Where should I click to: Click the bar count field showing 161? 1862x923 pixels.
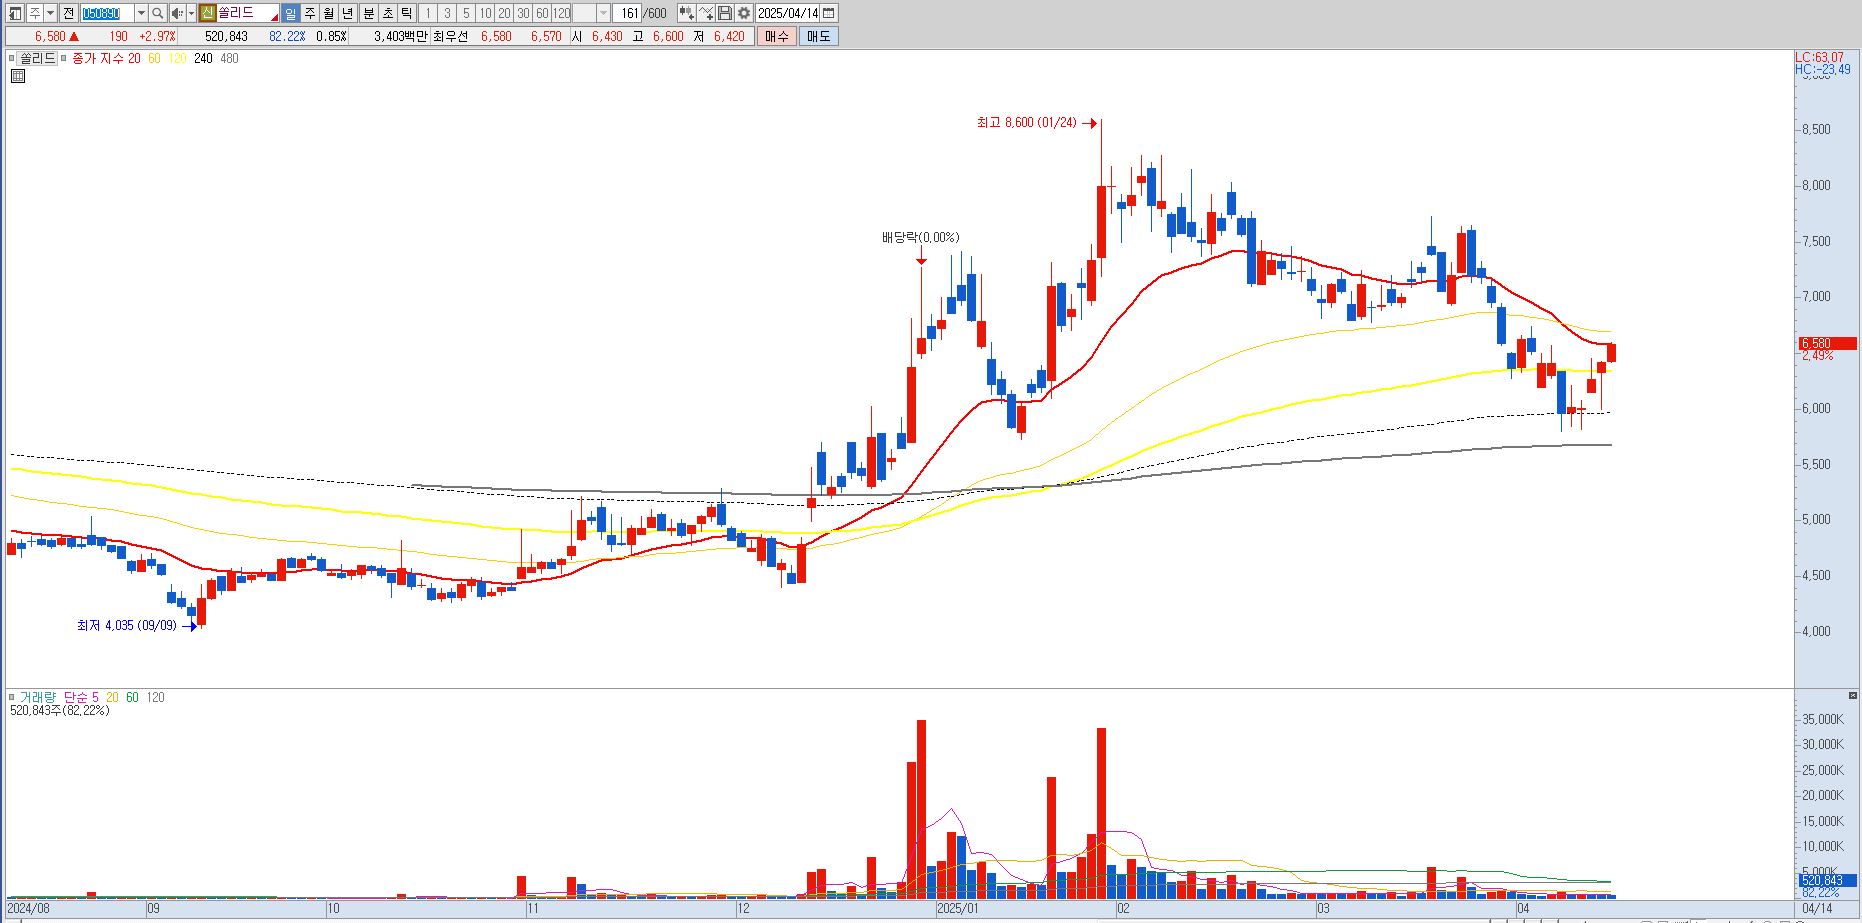tap(626, 13)
